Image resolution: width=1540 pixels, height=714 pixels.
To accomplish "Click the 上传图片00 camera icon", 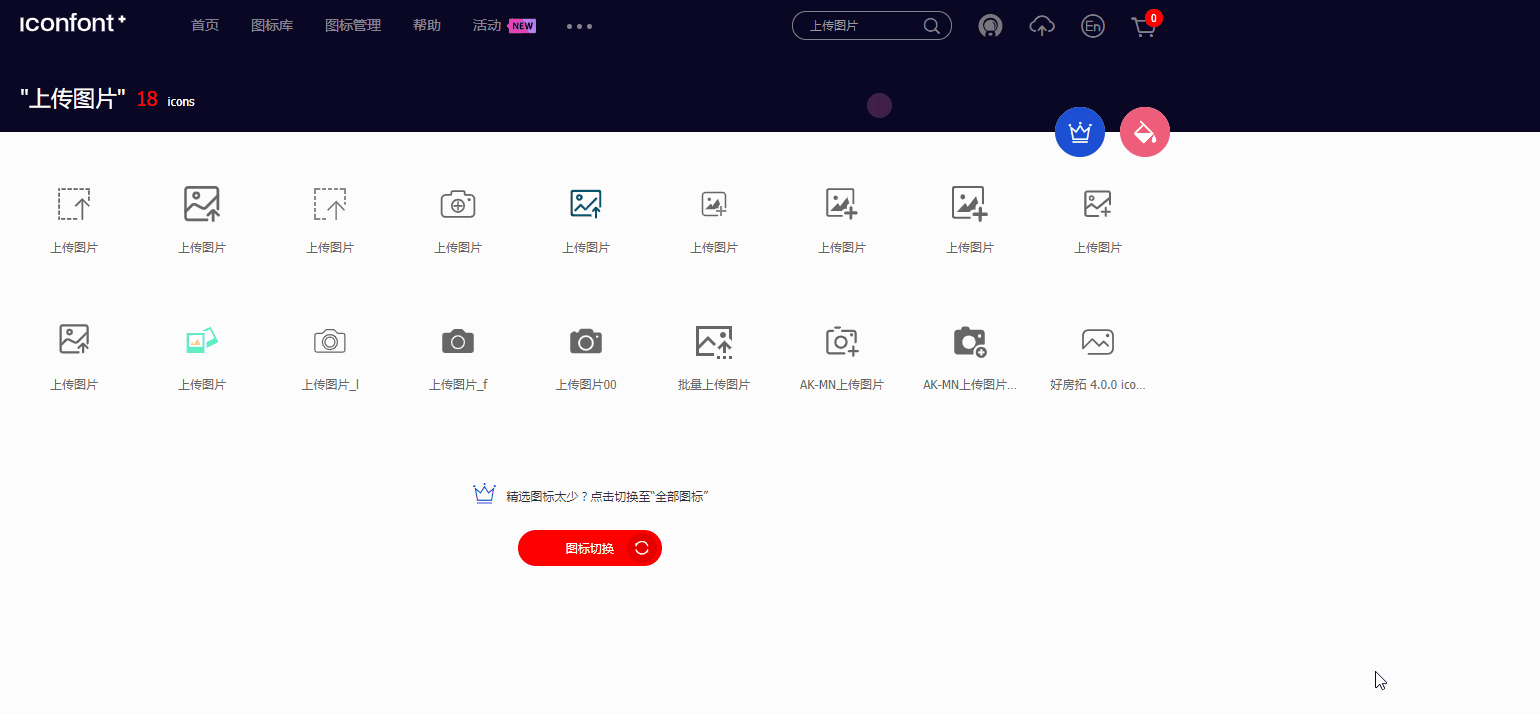I will [586, 340].
